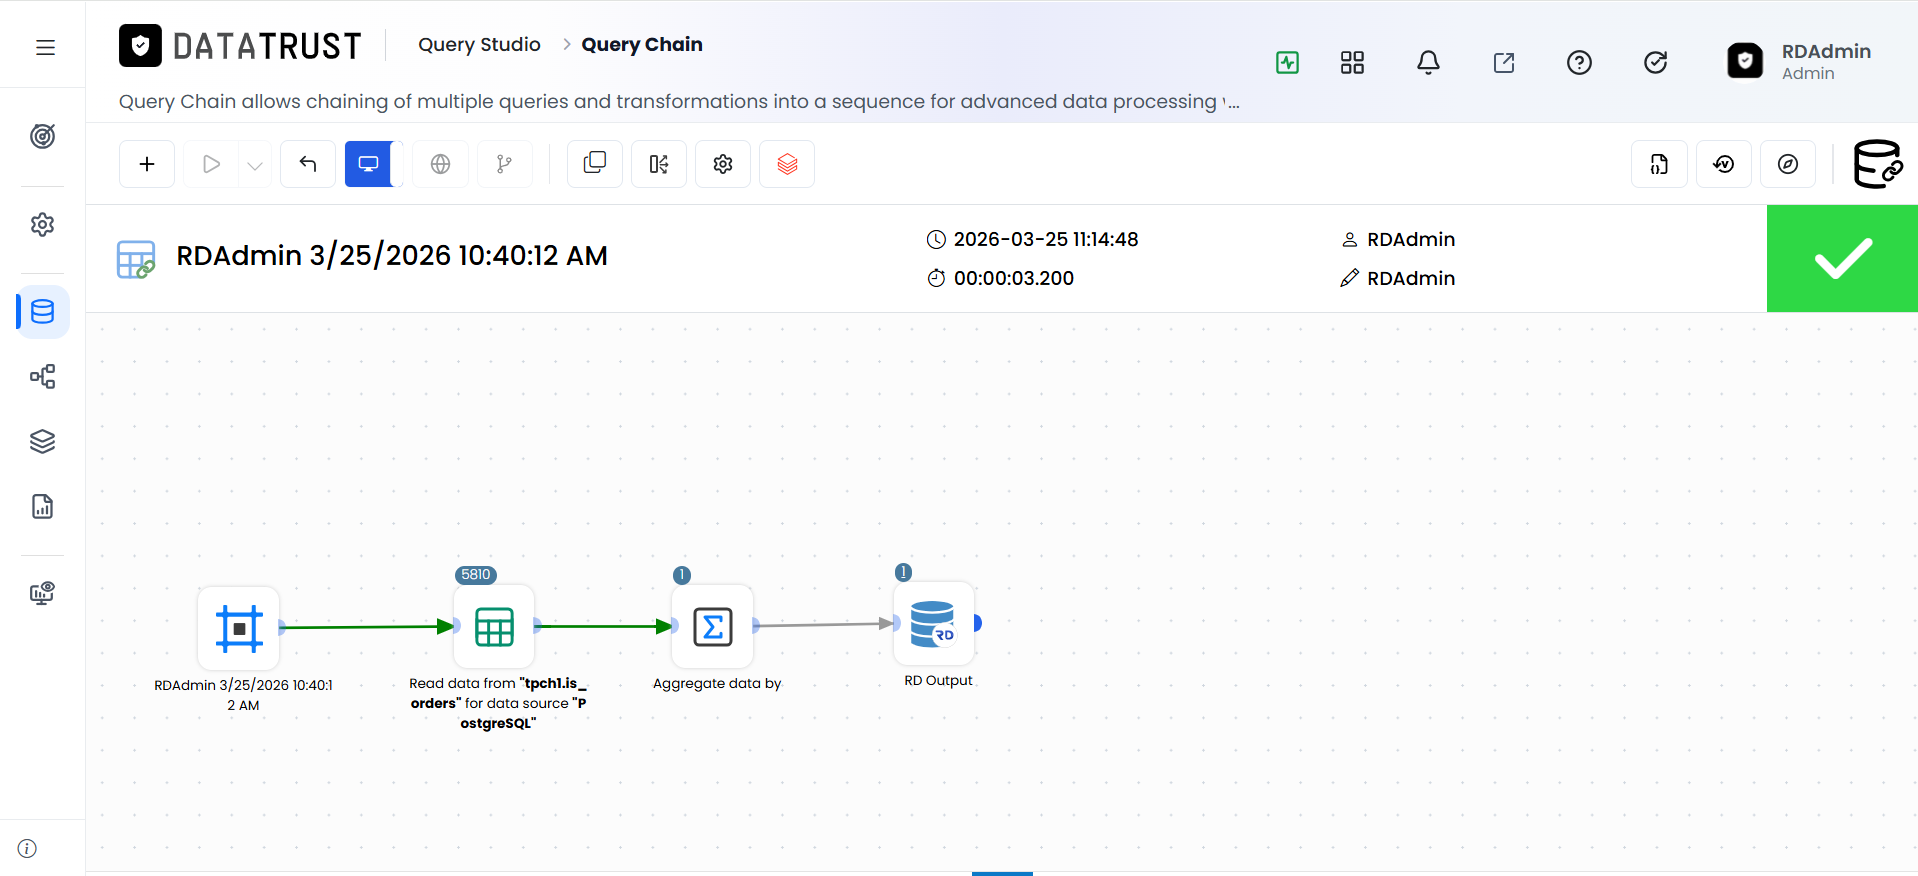Go to Query Studio breadcrumb
Viewport: 1918px width, 876px height.
479,44
